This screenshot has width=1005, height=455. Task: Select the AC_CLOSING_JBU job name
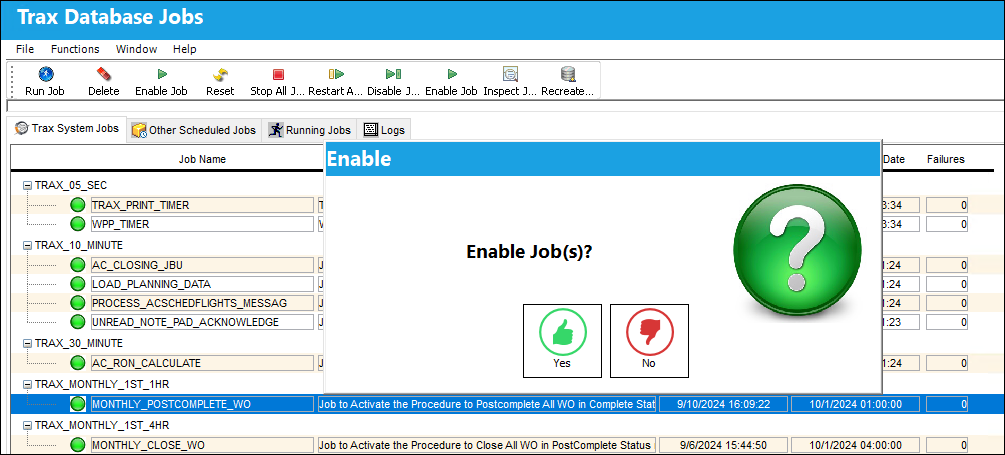[203, 265]
